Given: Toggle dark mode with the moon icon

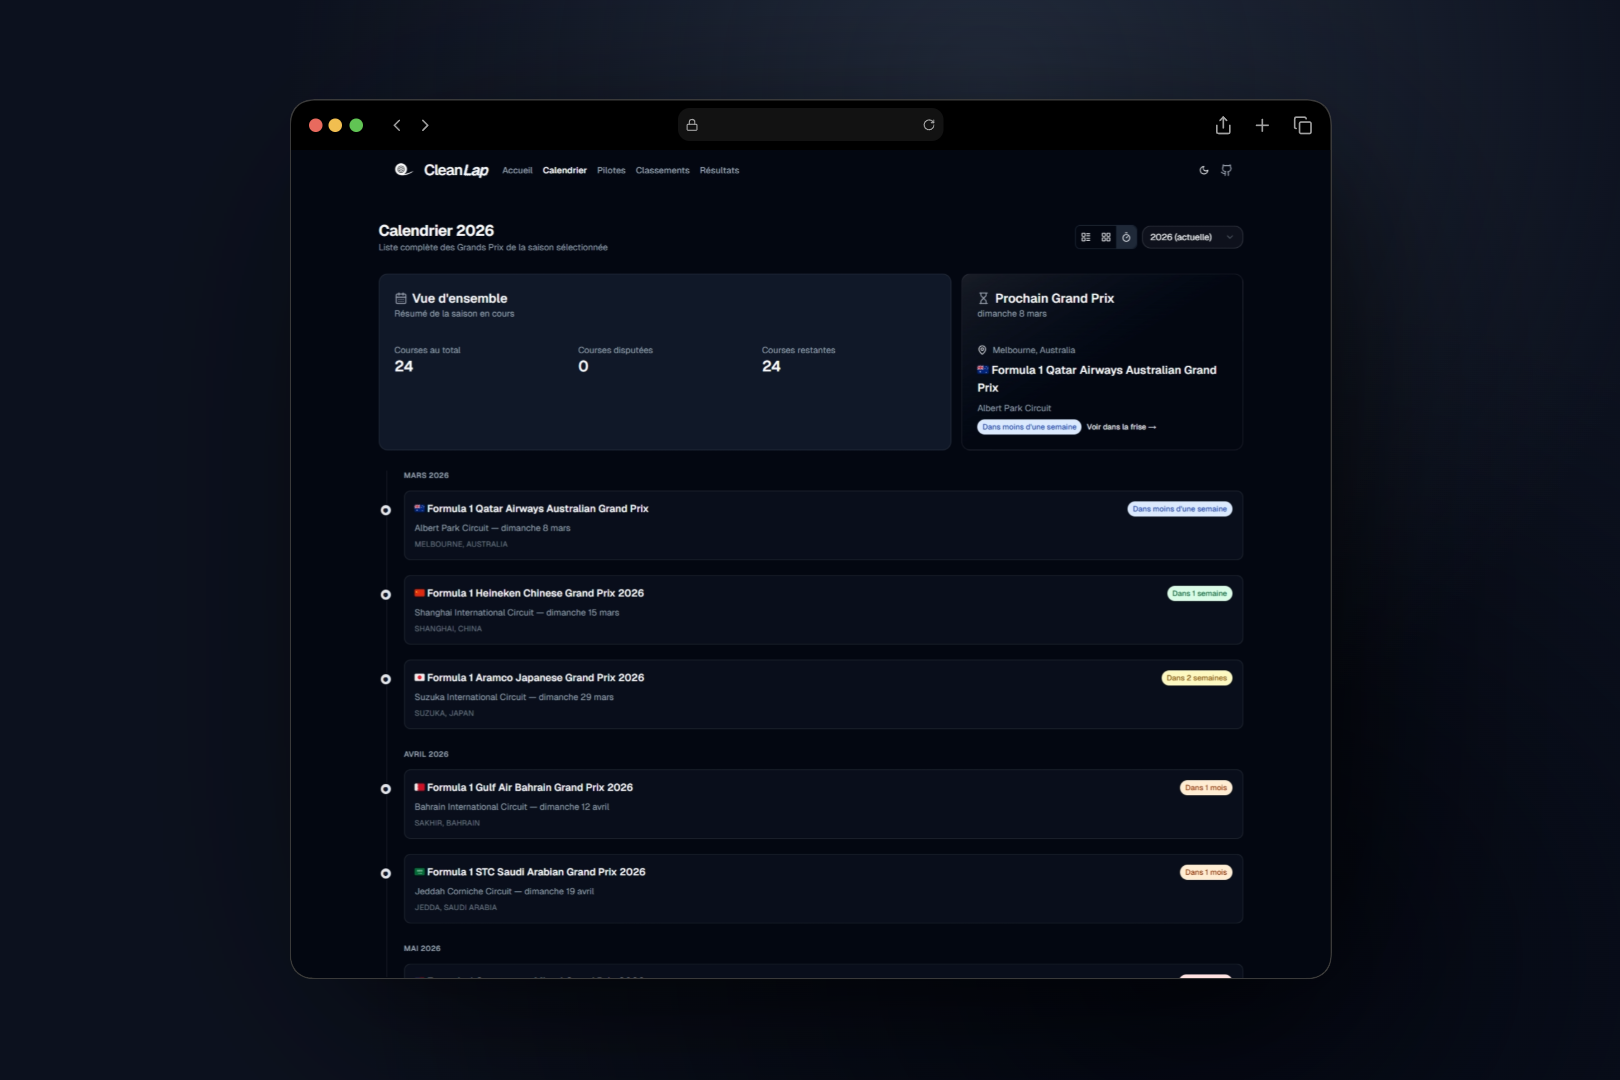Looking at the screenshot, I should click(x=1204, y=170).
